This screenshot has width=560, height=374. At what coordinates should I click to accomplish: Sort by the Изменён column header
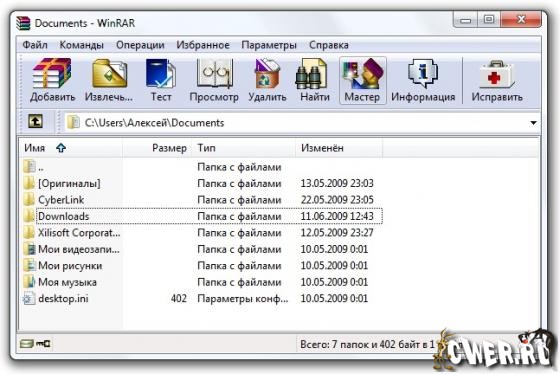(339, 148)
